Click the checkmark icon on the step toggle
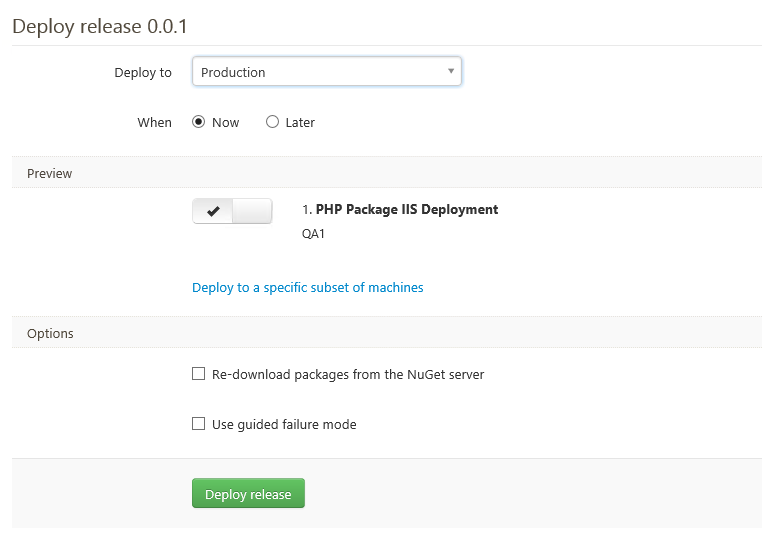 212,211
